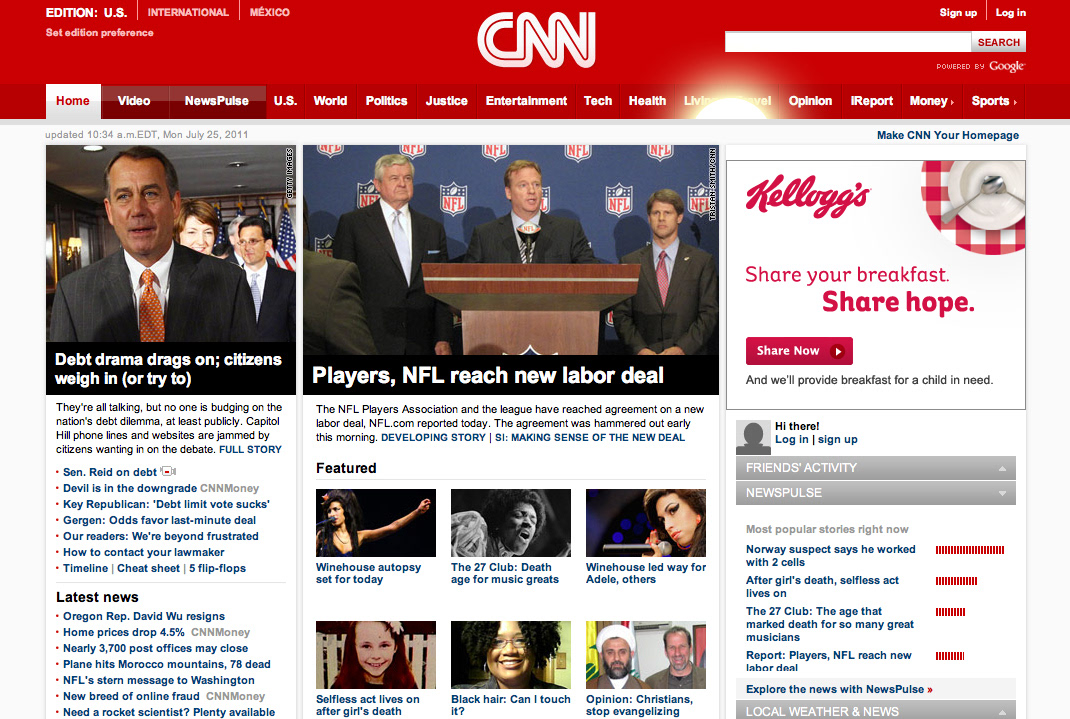Open the iReport section
Viewport: 1070px width, 719px height.
[871, 101]
